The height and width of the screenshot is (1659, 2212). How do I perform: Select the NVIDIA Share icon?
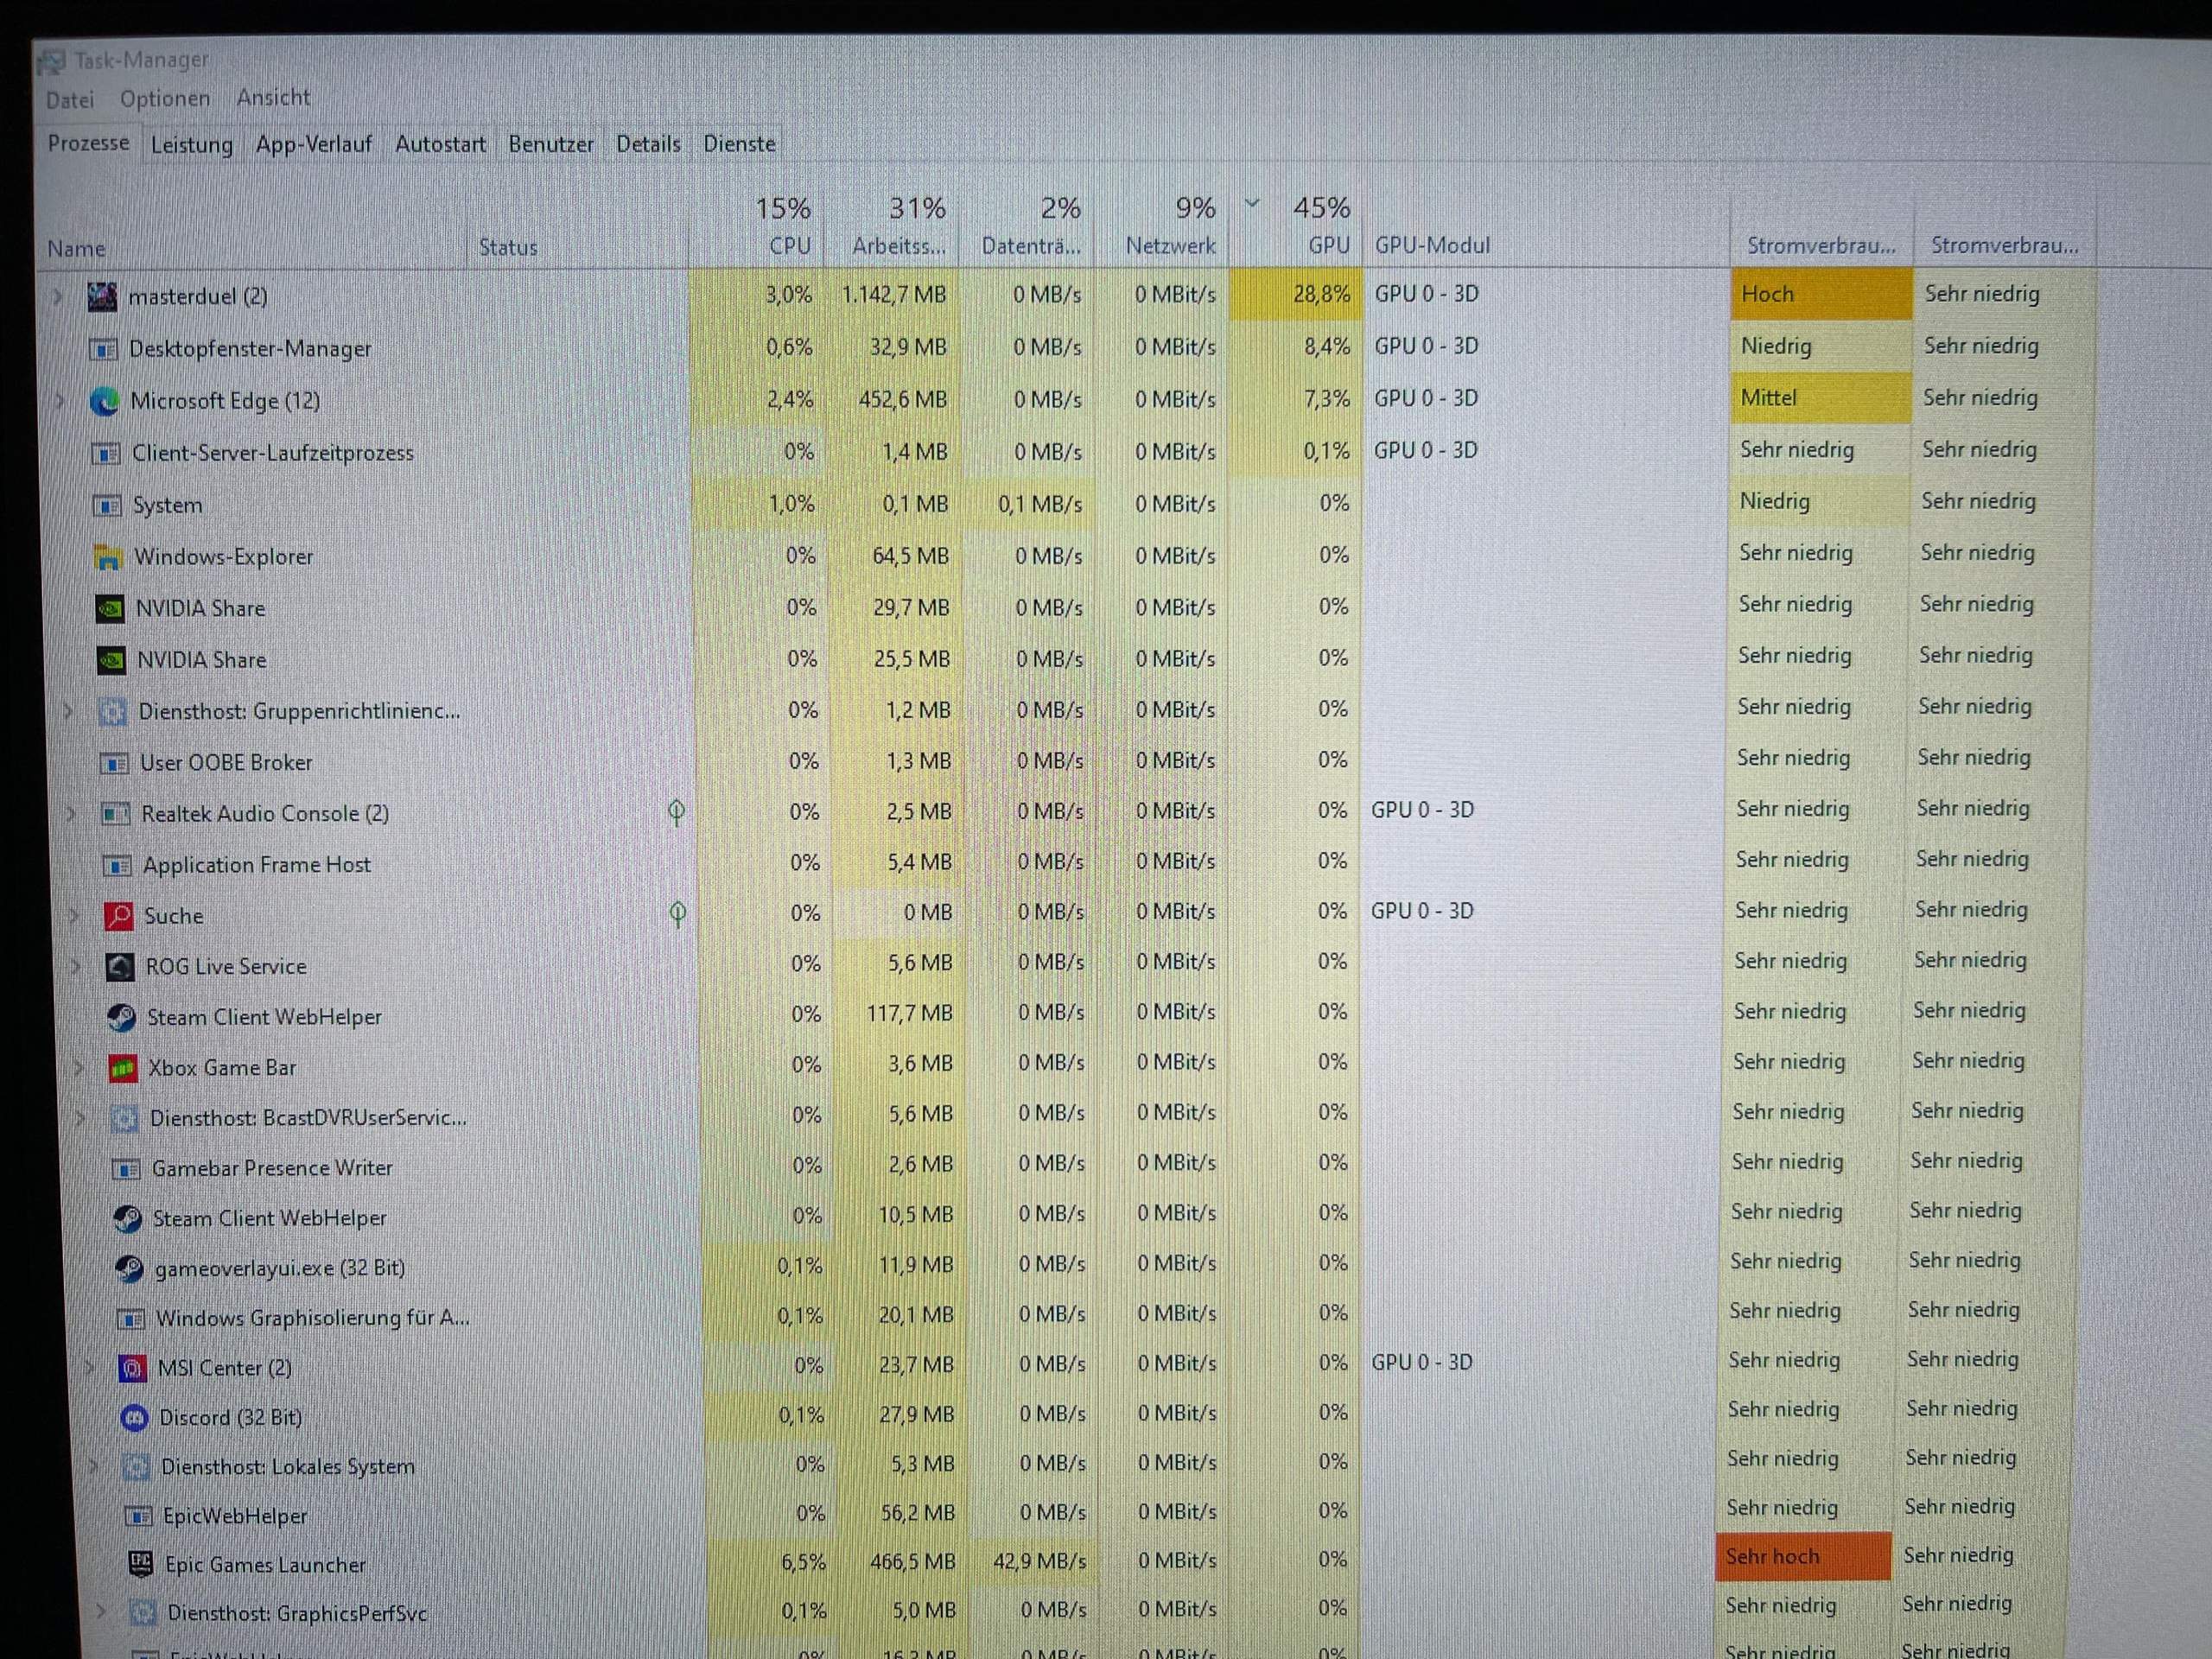[111, 608]
